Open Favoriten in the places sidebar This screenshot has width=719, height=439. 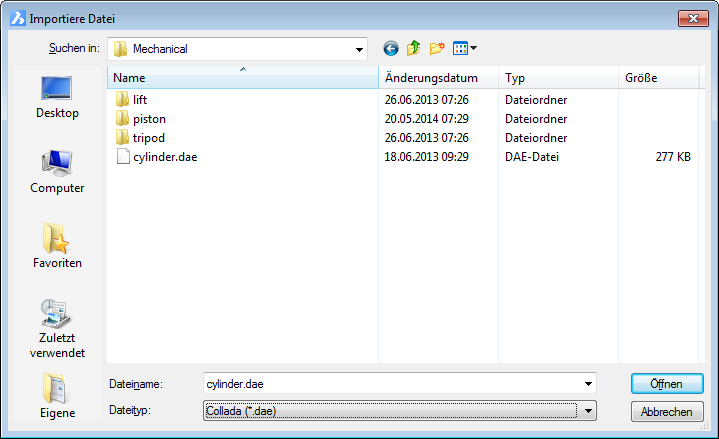pyautogui.click(x=57, y=246)
